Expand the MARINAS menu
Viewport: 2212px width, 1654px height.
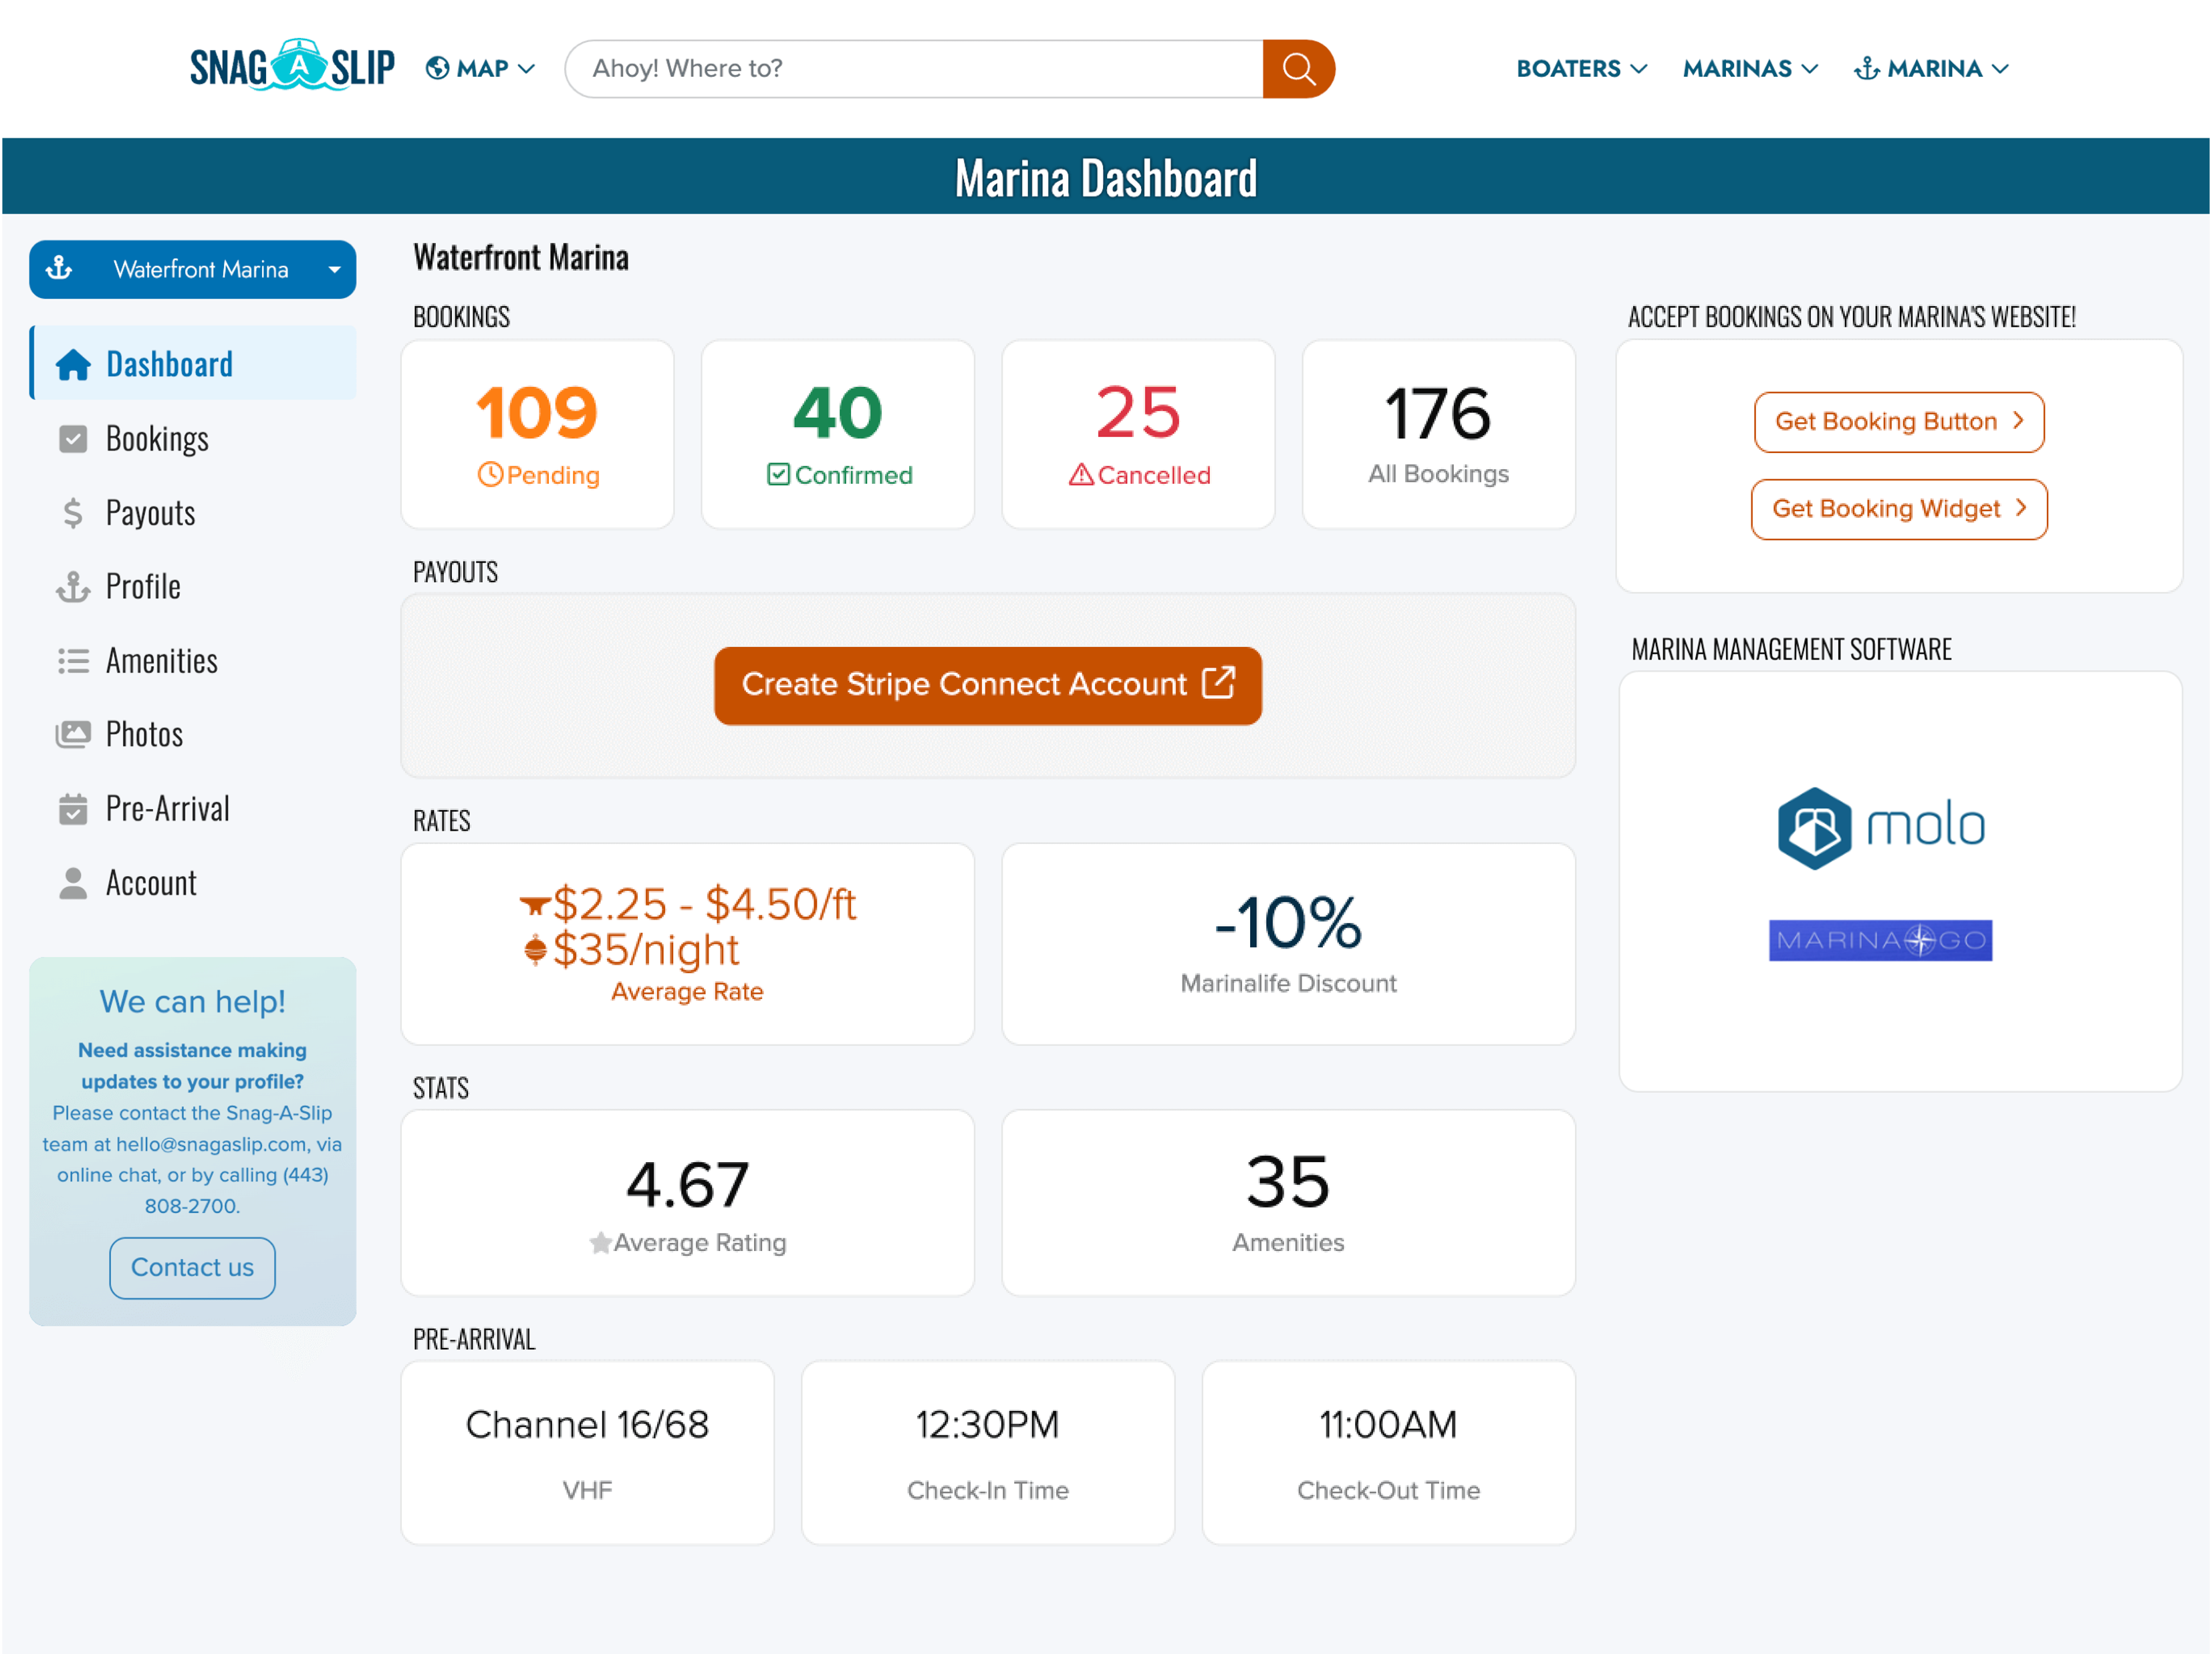click(x=1750, y=68)
